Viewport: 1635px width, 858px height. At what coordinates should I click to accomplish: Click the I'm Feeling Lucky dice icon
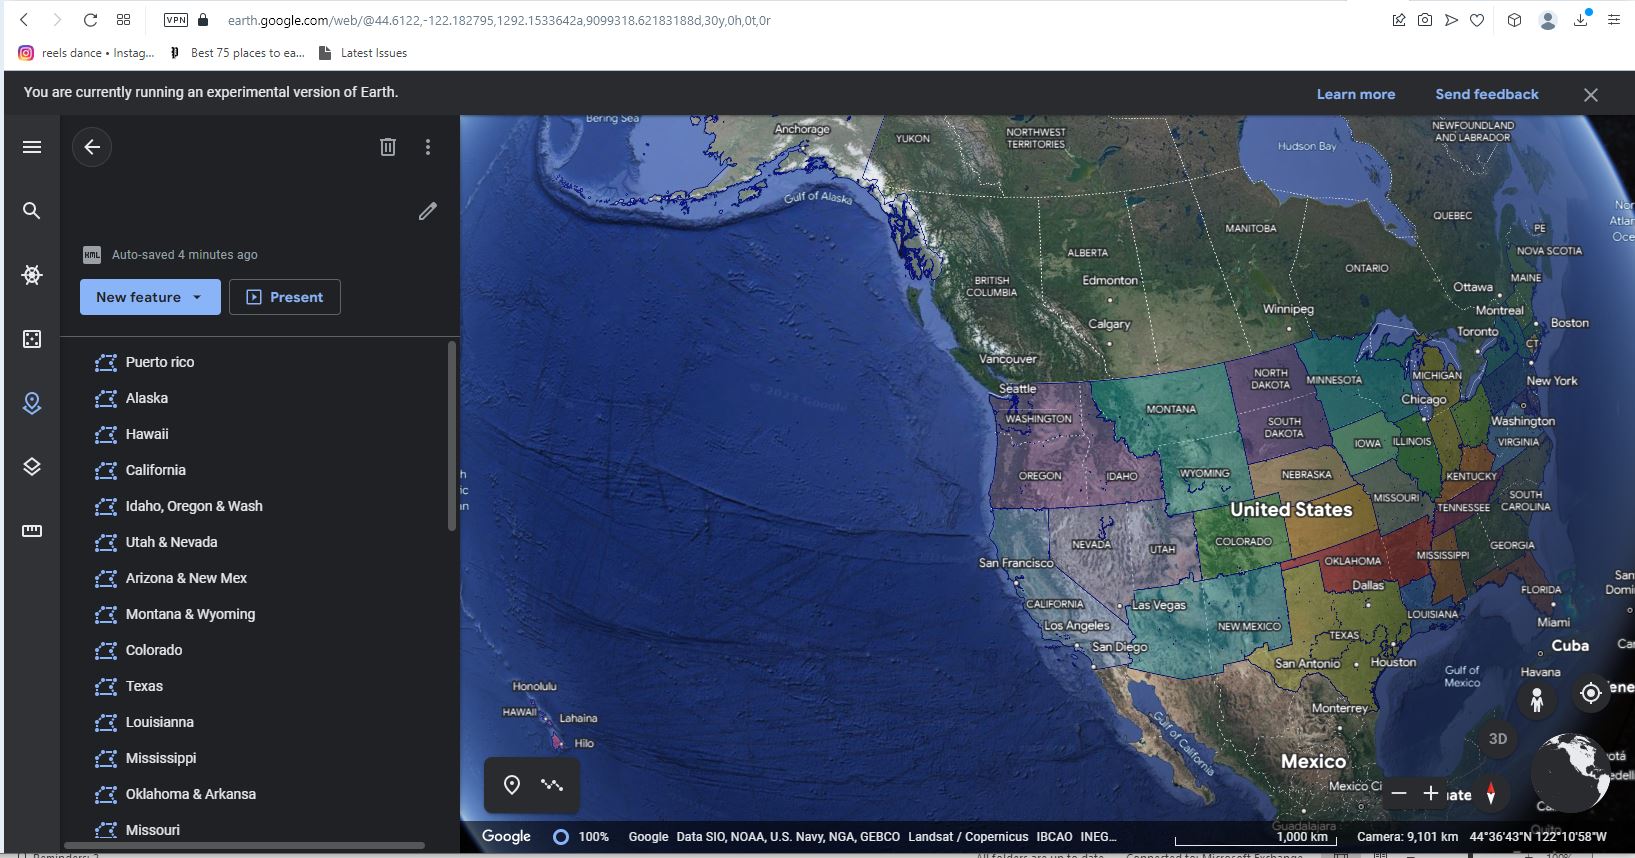tap(32, 339)
